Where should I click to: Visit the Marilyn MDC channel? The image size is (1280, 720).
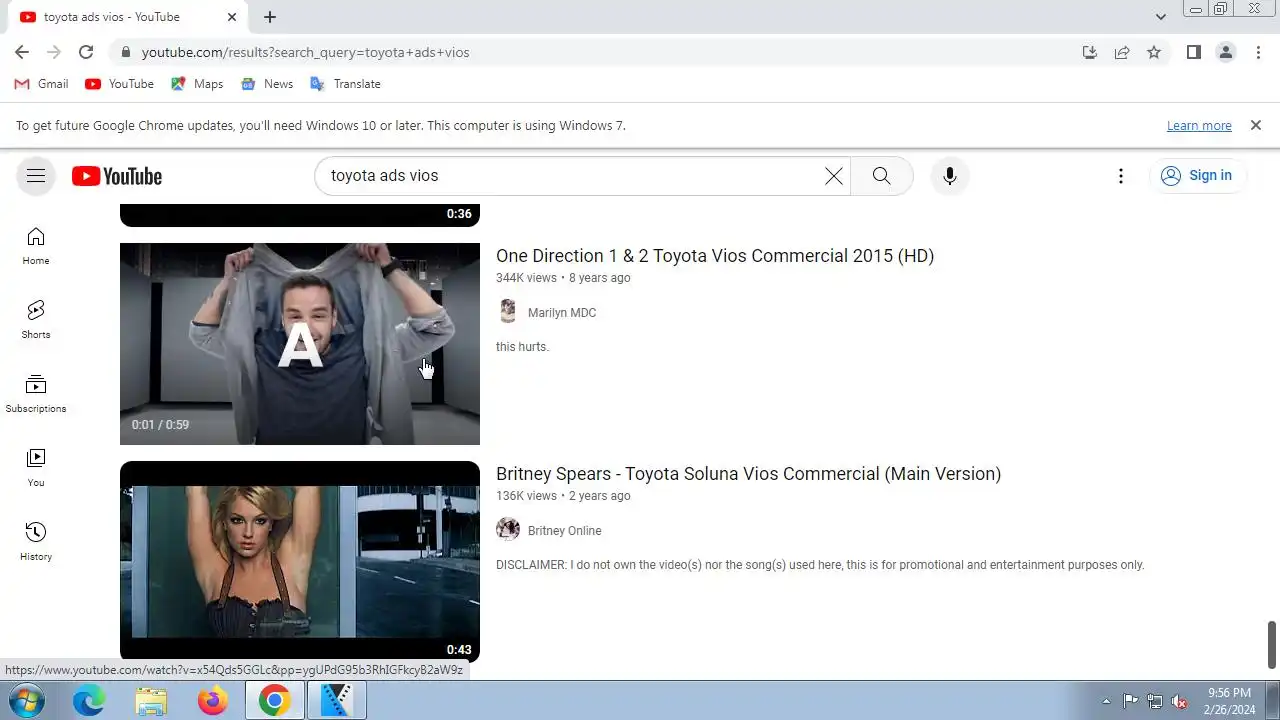click(562, 313)
